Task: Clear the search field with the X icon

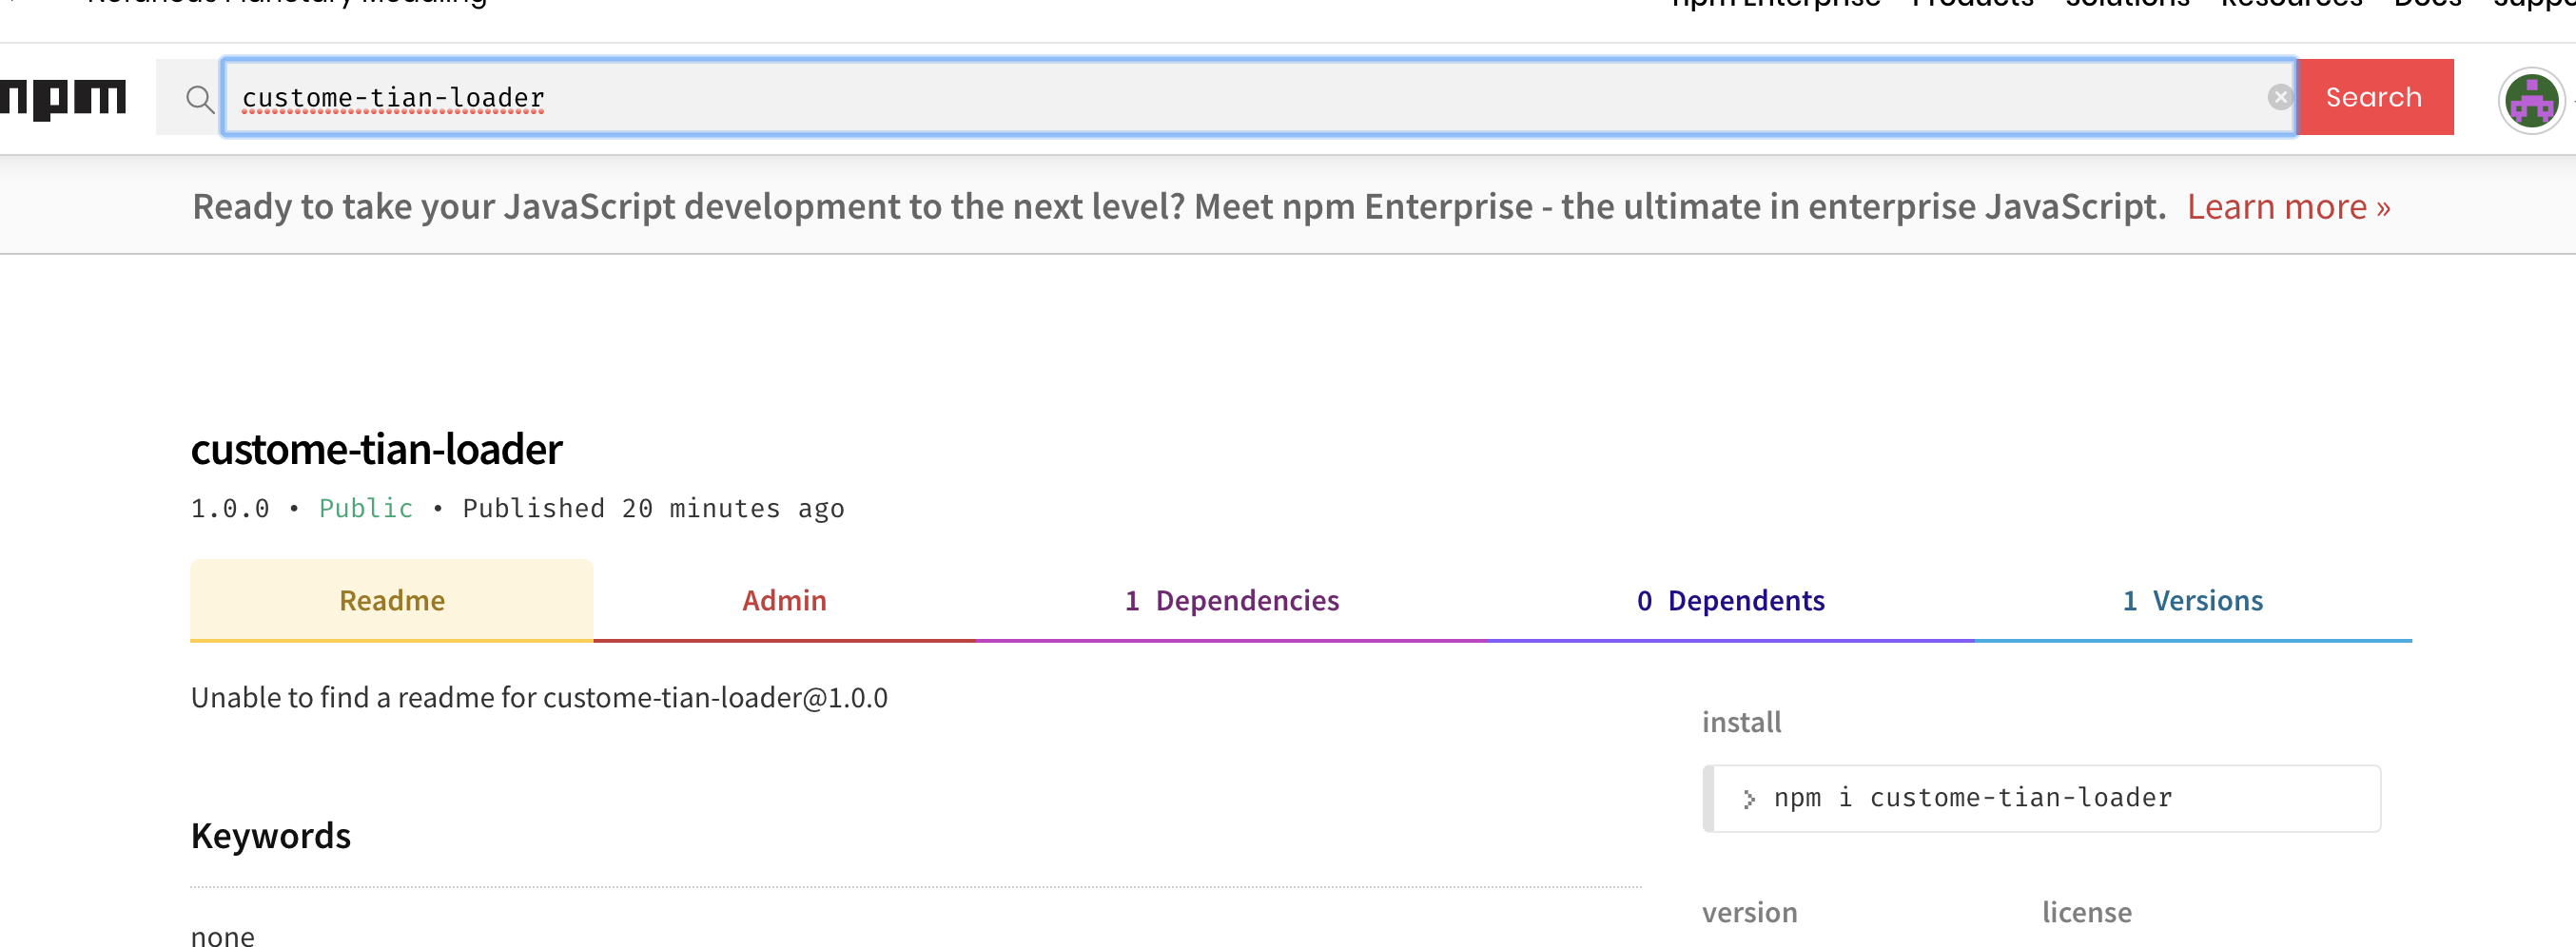Action: (2279, 97)
